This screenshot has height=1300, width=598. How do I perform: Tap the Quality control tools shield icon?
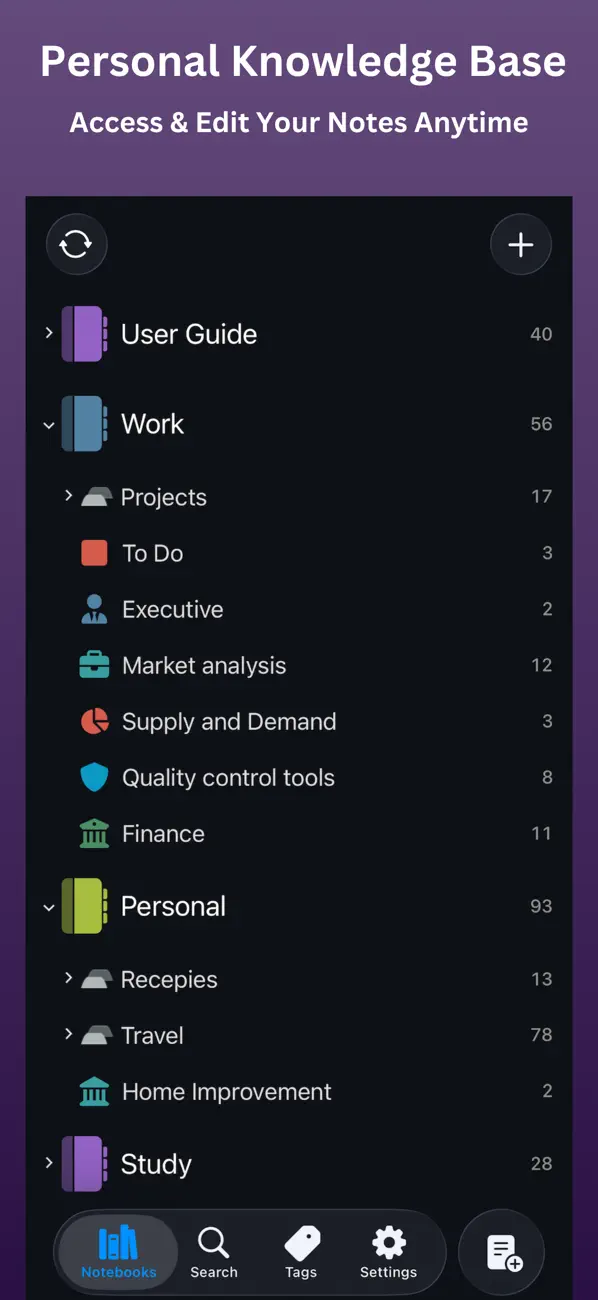pyautogui.click(x=95, y=777)
